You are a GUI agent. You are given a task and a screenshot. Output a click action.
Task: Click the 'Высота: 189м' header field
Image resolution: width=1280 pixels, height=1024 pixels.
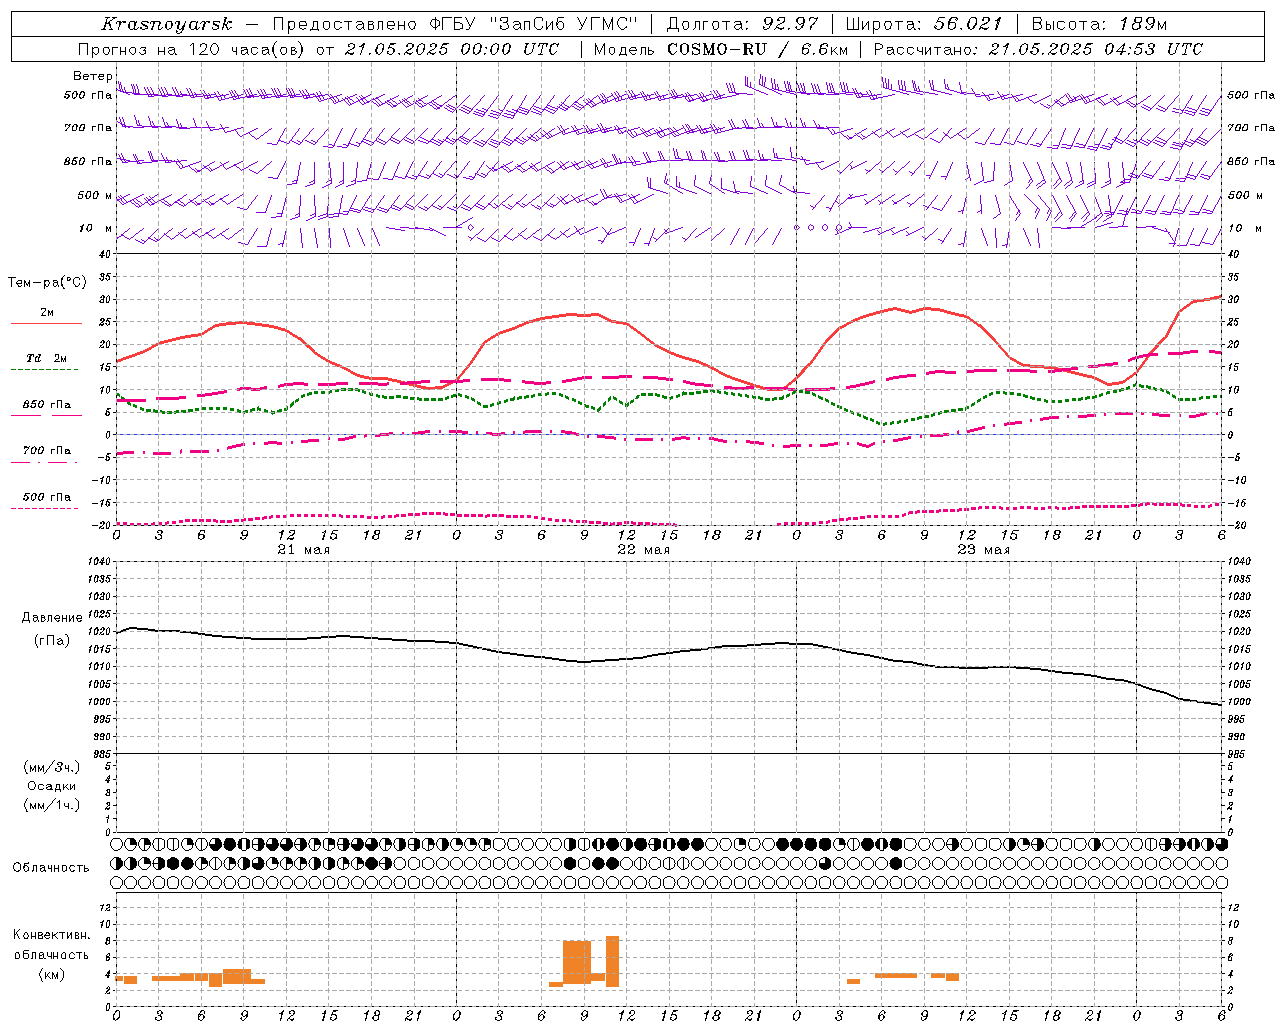point(1099,24)
